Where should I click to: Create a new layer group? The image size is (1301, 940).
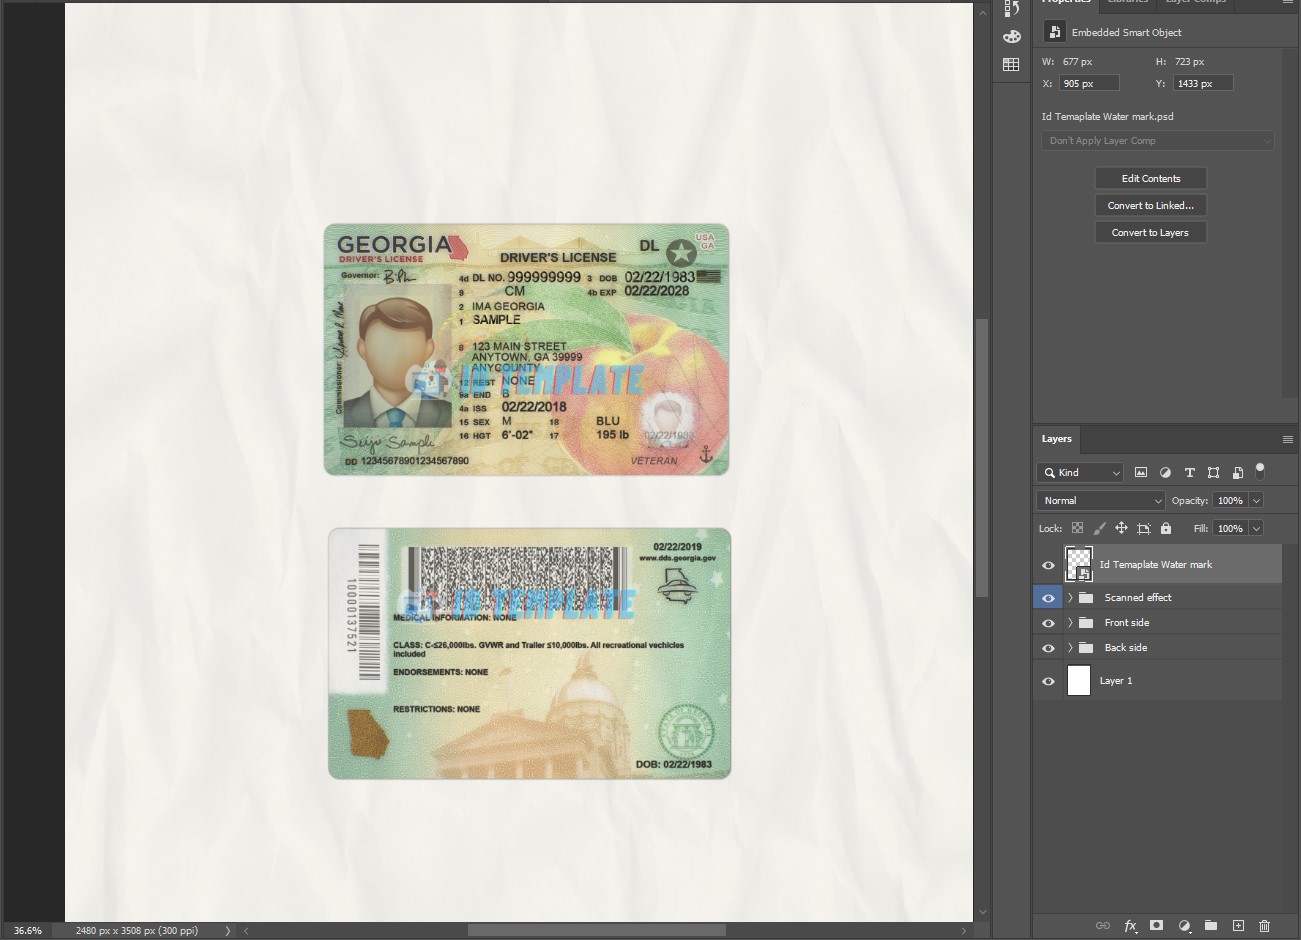[x=1210, y=926]
